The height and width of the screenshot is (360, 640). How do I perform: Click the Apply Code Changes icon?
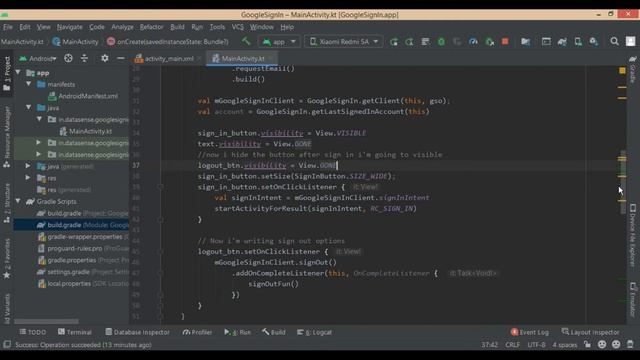click(425, 42)
